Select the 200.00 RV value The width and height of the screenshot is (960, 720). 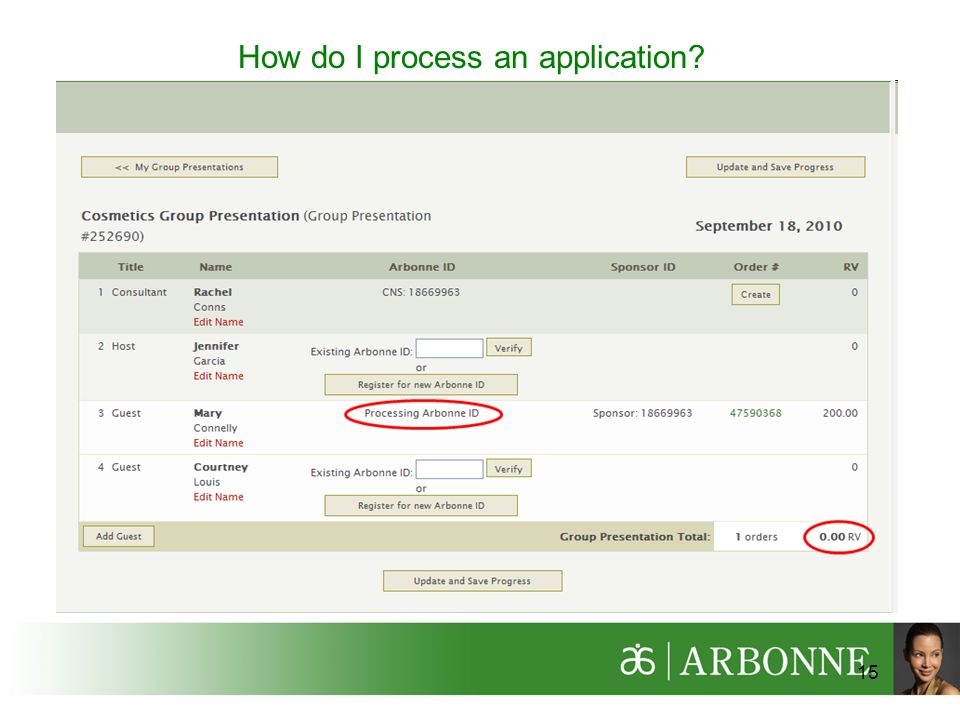(840, 413)
